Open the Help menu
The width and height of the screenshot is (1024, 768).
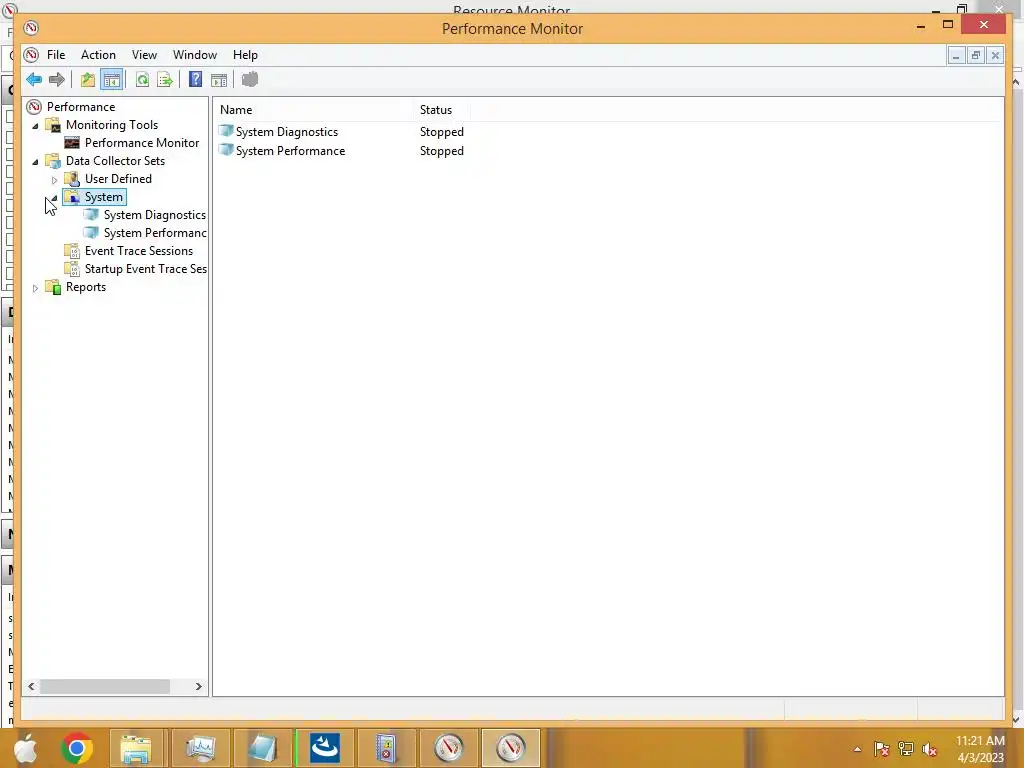246,55
